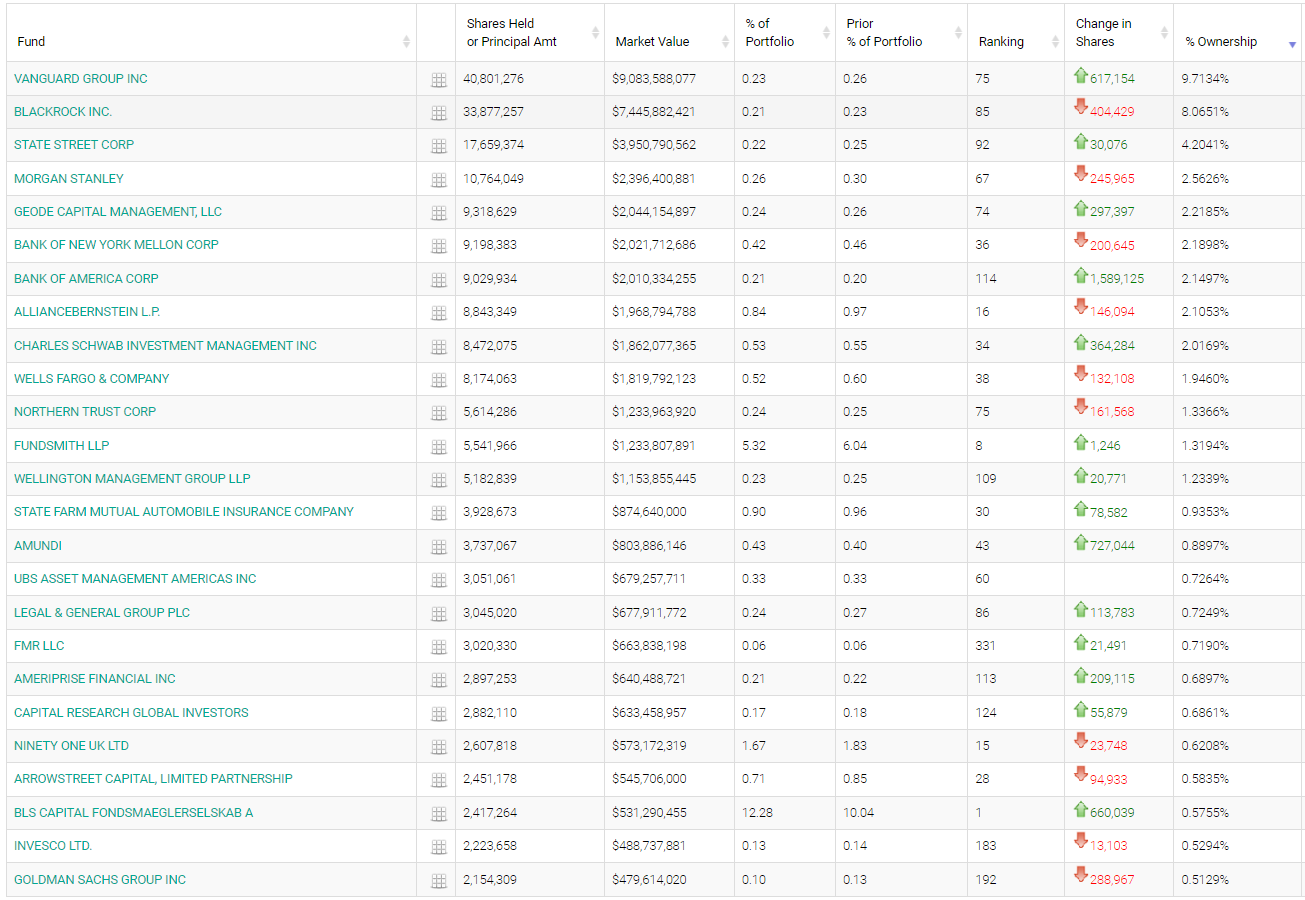Click table icon in Invesco Ltd. row

tap(438, 847)
